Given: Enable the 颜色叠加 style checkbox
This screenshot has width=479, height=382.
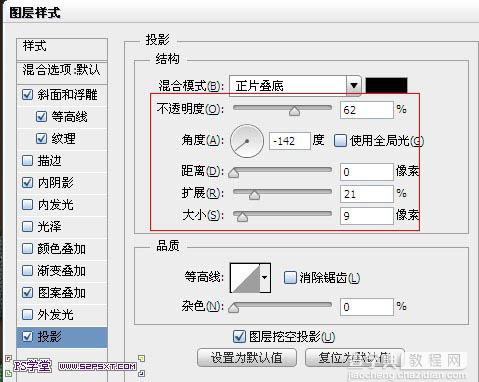Looking at the screenshot, I should (x=27, y=249).
